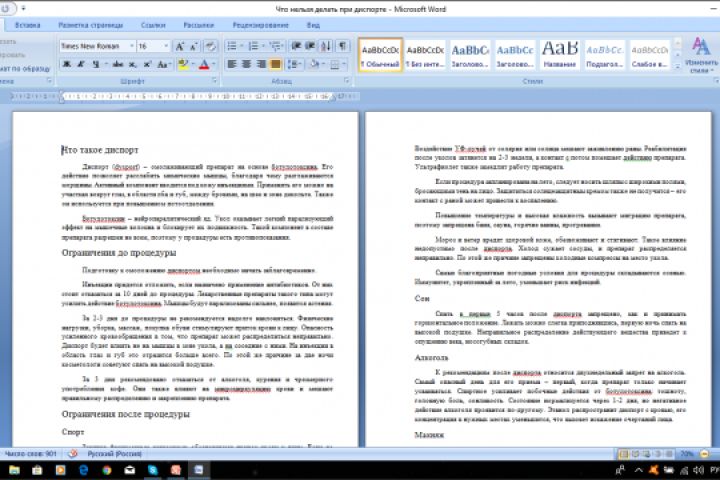
Task: Apply the Обычный style
Action: click(380, 55)
